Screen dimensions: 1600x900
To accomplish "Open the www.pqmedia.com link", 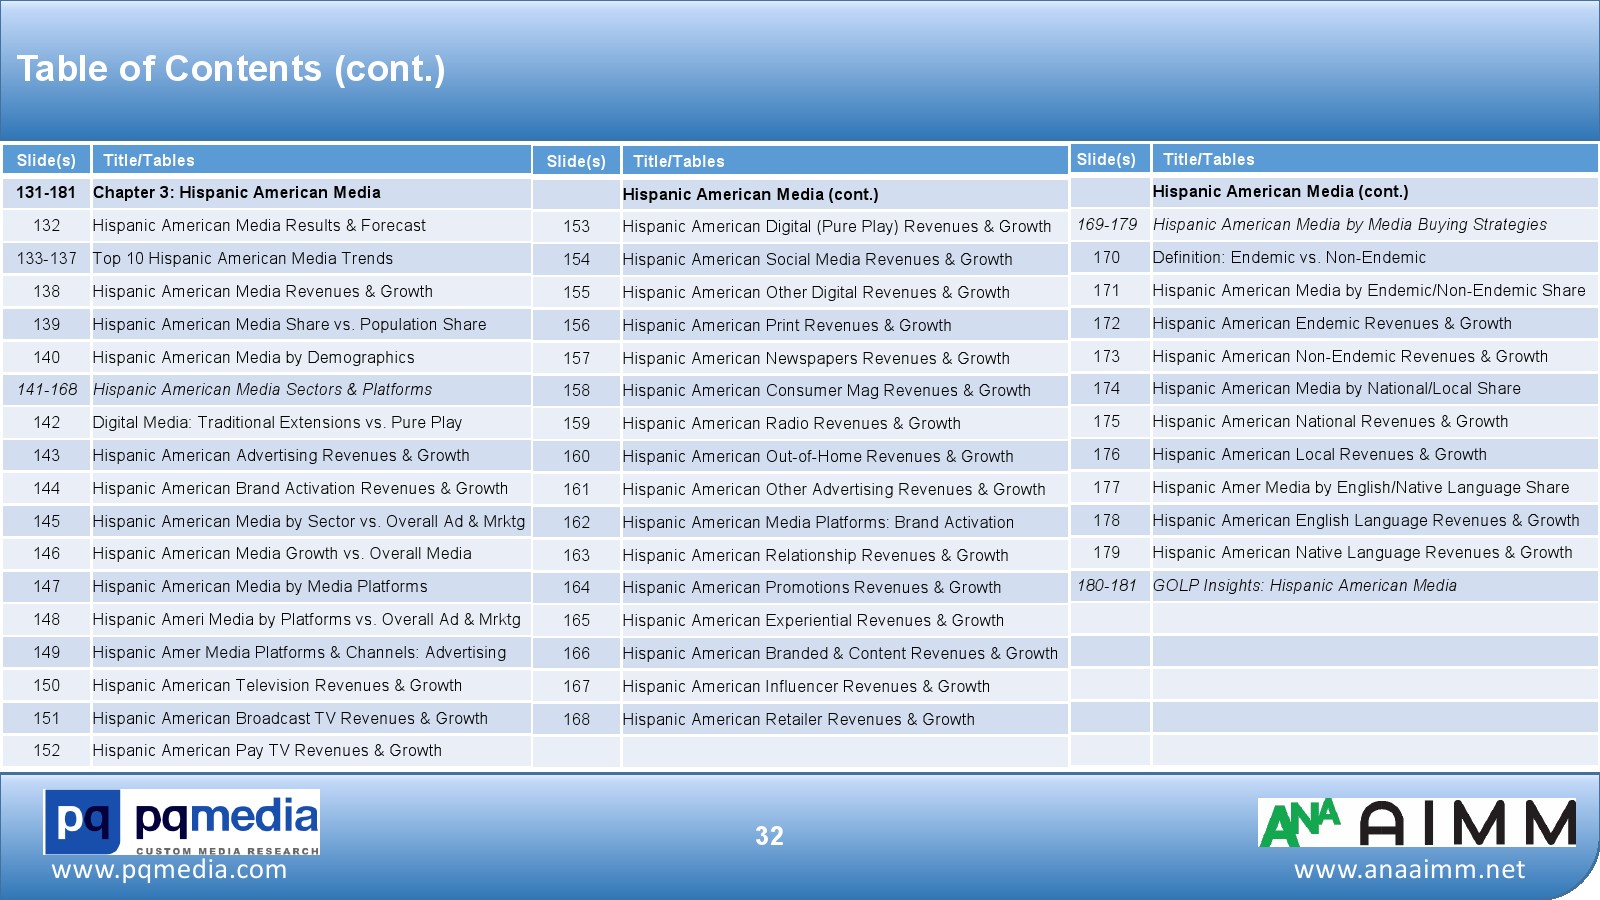I will pos(169,870).
